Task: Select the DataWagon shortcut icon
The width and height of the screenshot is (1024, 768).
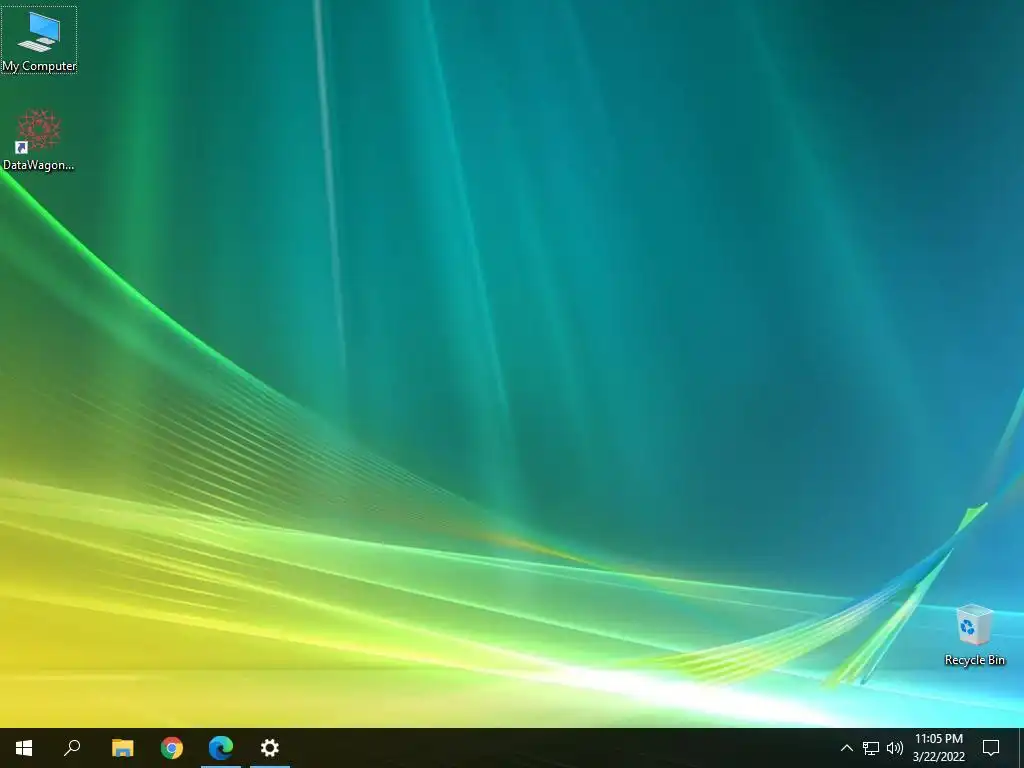Action: (39, 140)
